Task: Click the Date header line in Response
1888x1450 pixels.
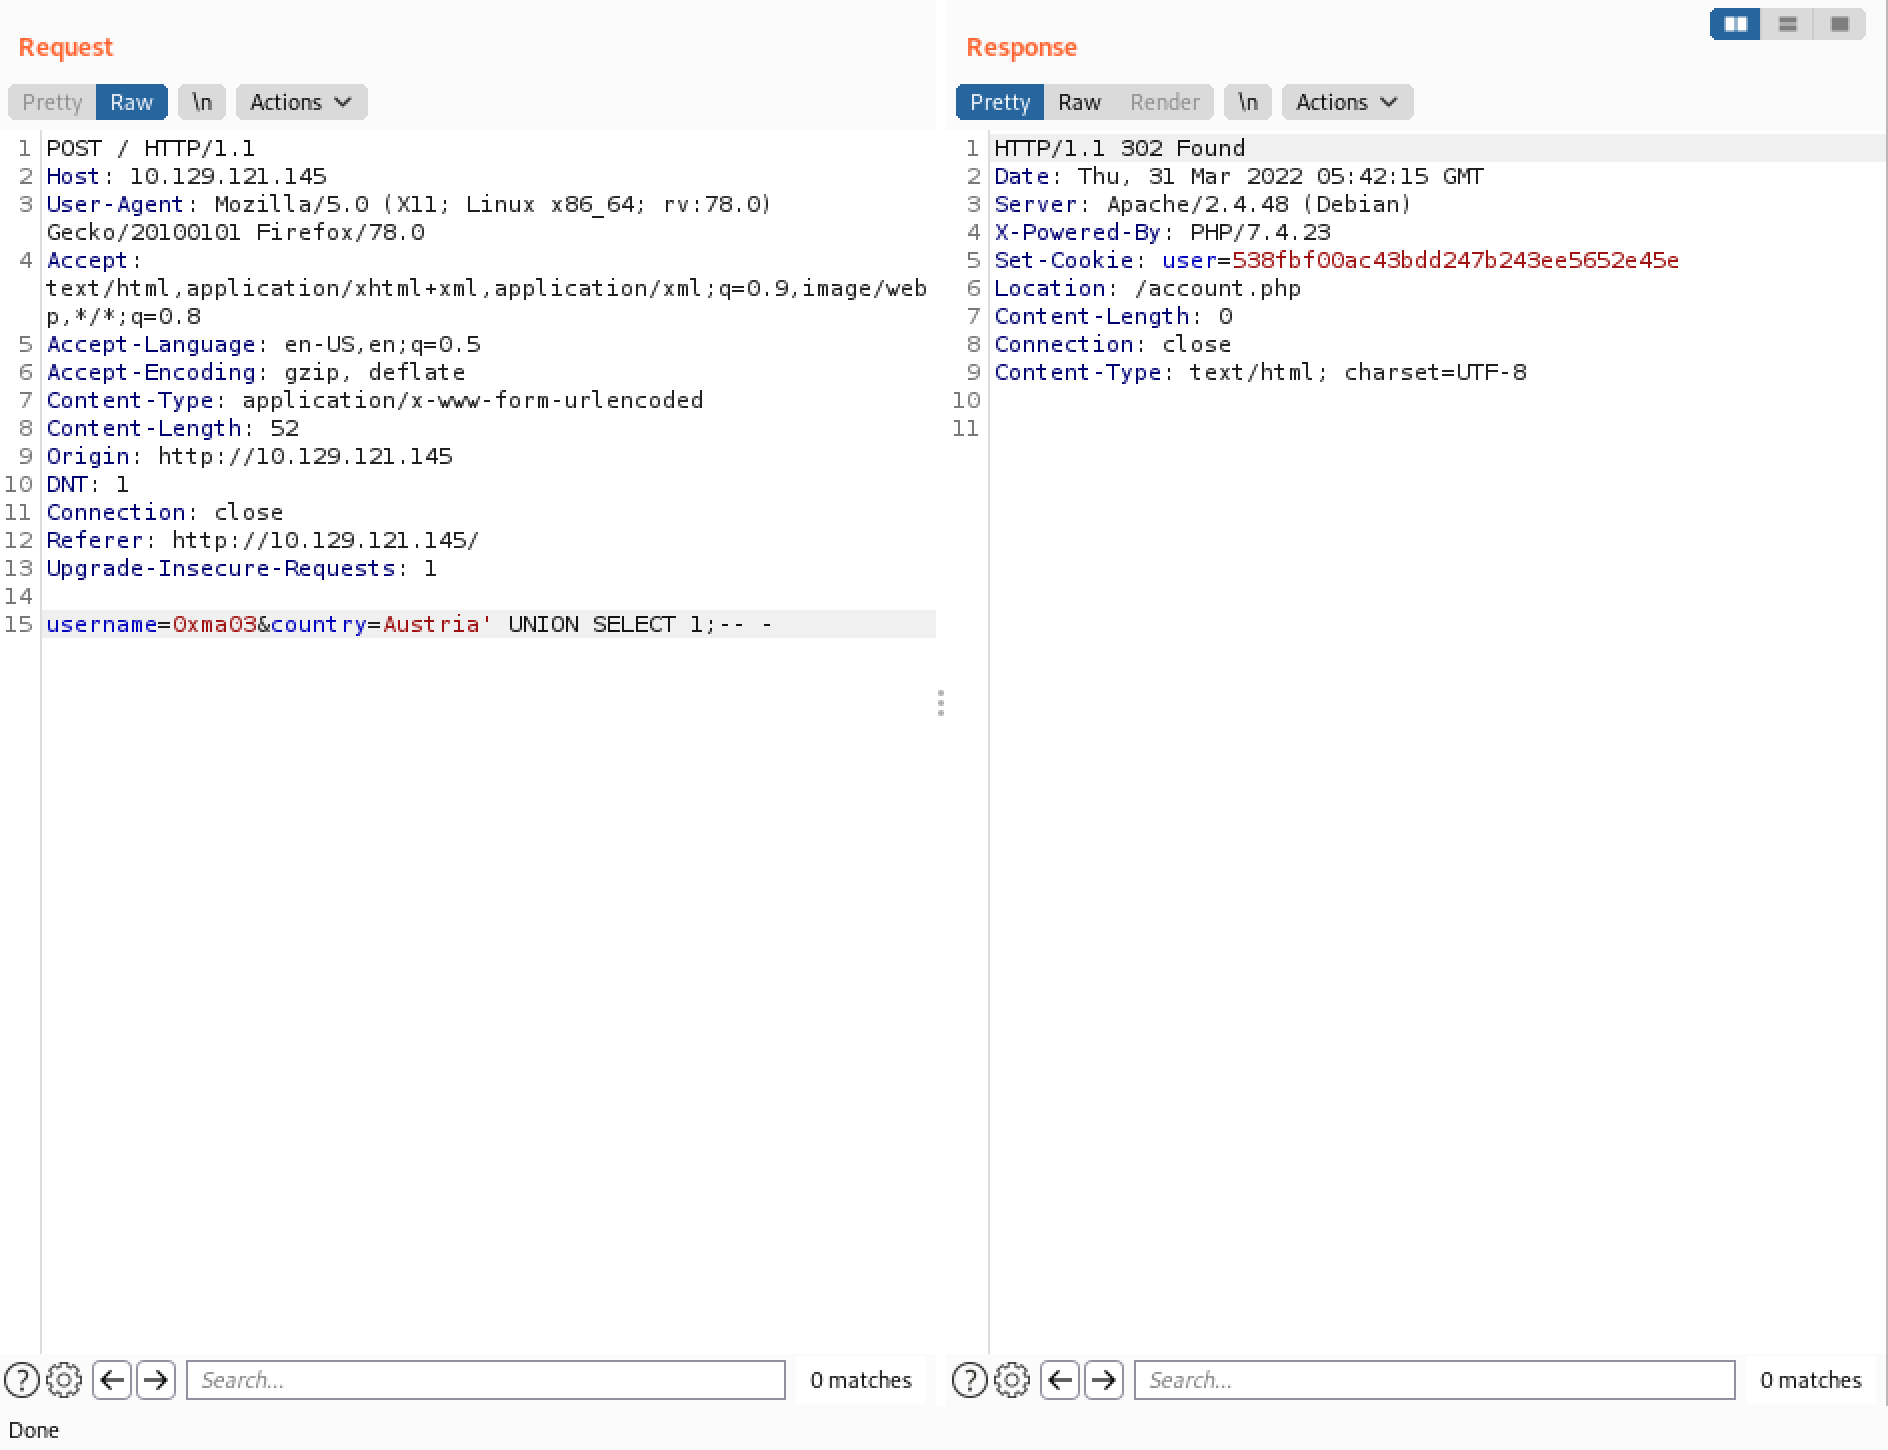Action: tap(1238, 176)
